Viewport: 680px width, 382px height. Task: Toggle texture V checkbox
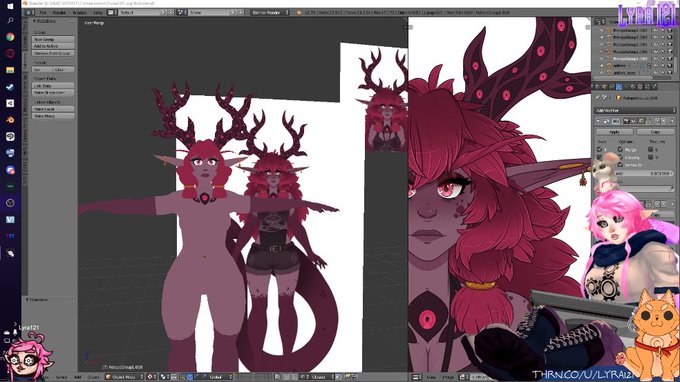point(651,157)
